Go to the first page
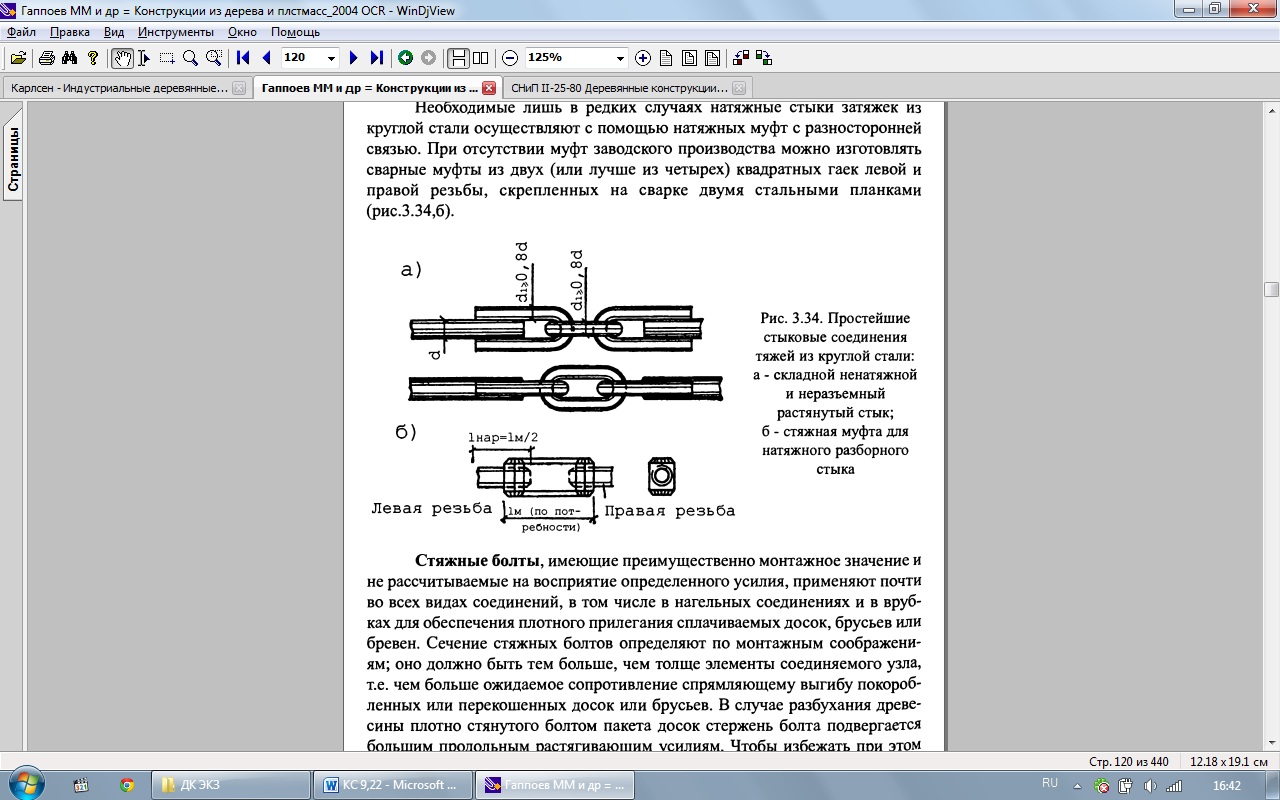This screenshot has height=800, width=1280. click(243, 58)
